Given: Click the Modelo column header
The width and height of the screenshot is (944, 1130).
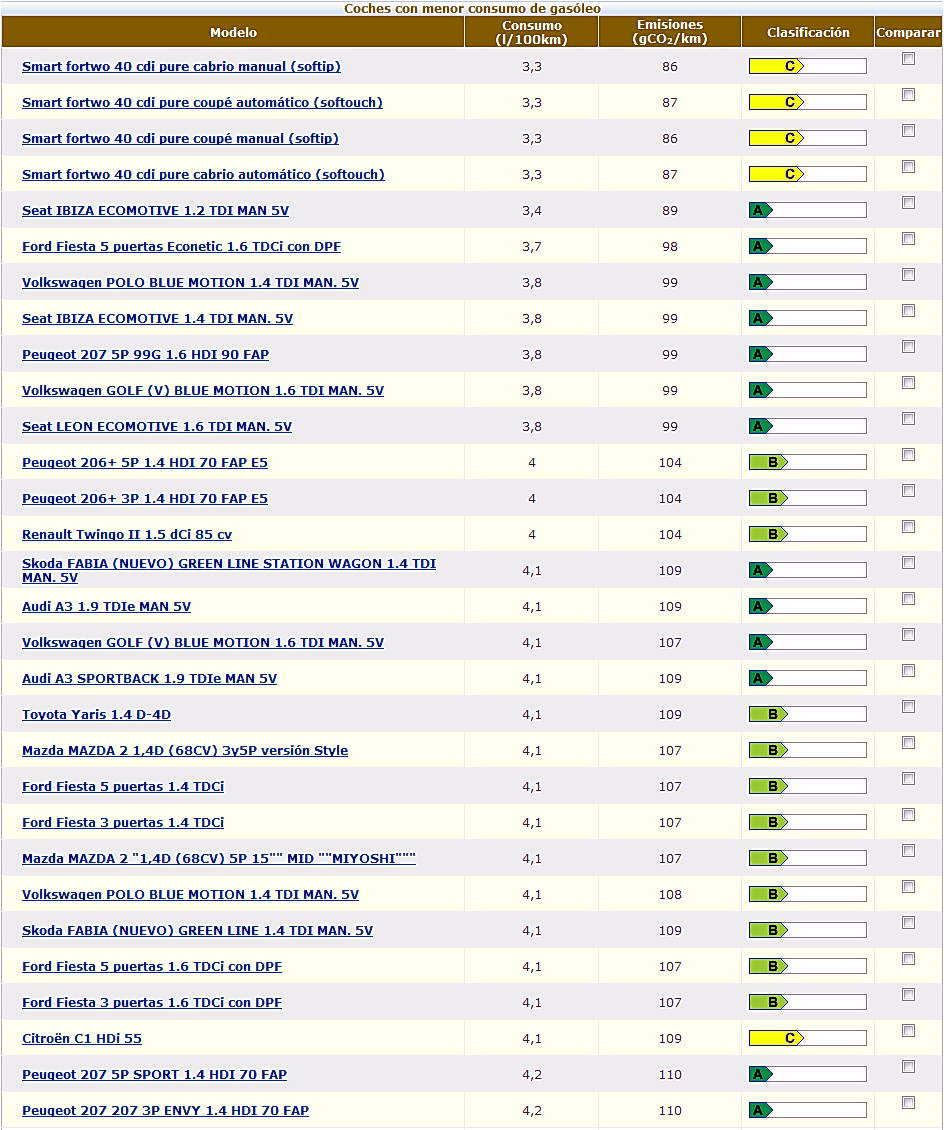Looking at the screenshot, I should pyautogui.click(x=233, y=32).
